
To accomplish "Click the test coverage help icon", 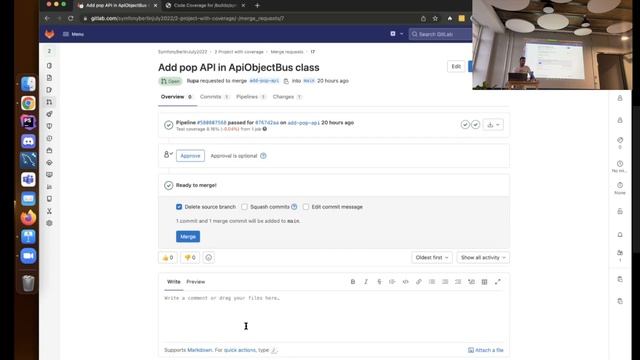I will tap(265, 129).
